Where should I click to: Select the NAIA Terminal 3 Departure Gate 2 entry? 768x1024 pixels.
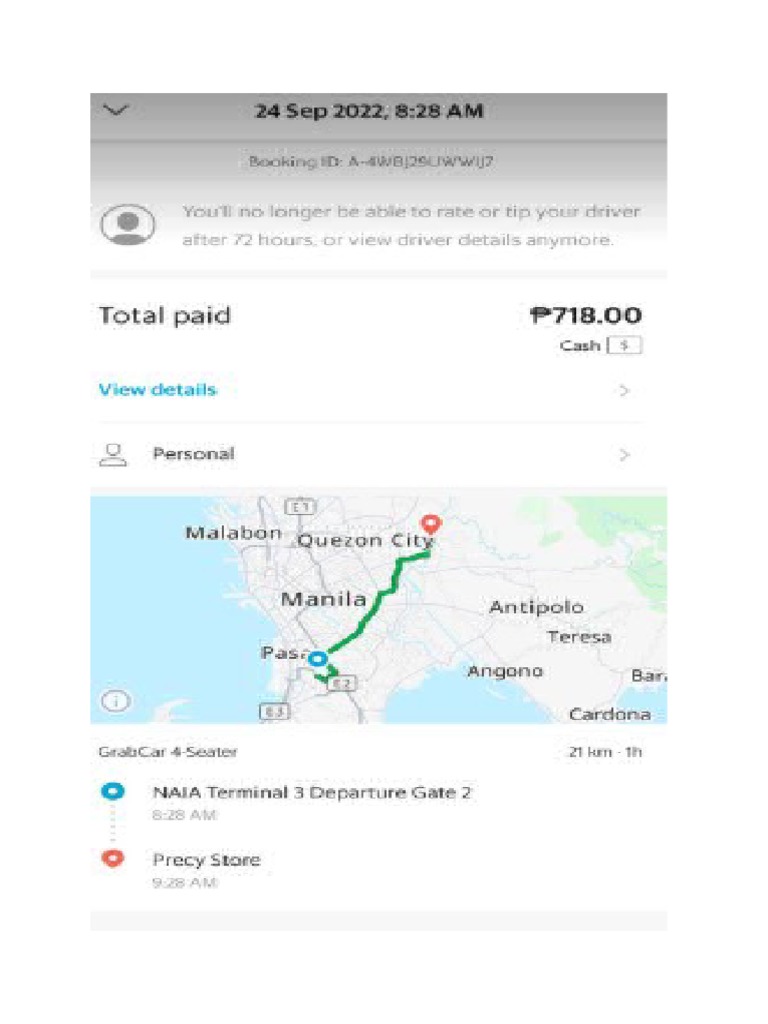(311, 793)
